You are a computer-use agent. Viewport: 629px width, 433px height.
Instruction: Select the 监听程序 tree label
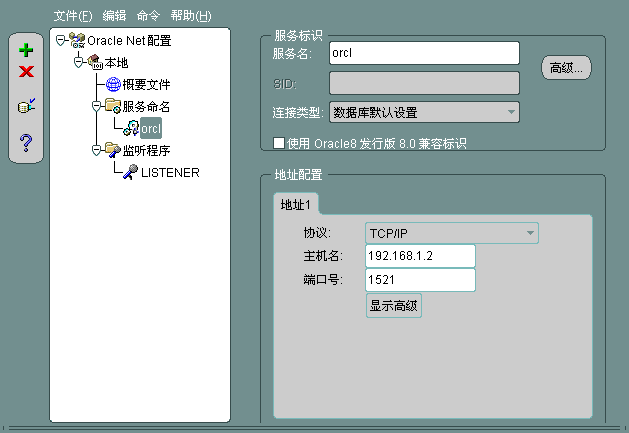pyautogui.click(x=146, y=150)
